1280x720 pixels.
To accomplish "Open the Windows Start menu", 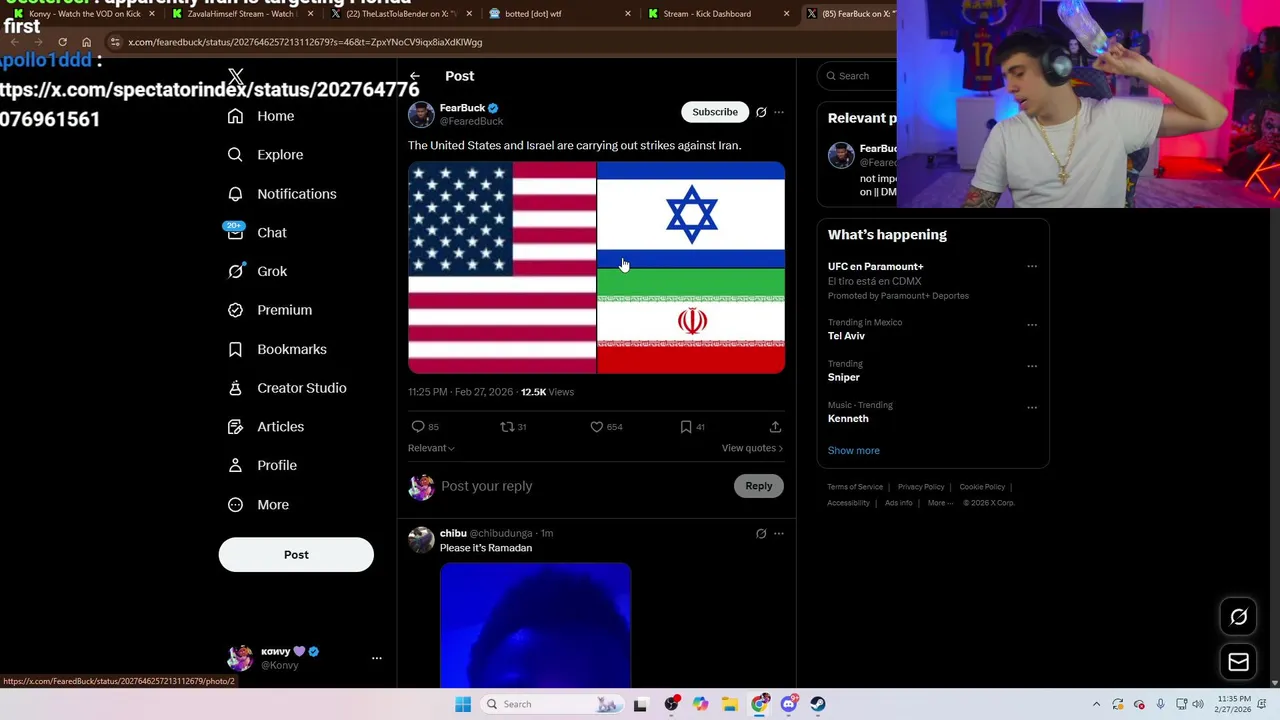I will pyautogui.click(x=463, y=704).
